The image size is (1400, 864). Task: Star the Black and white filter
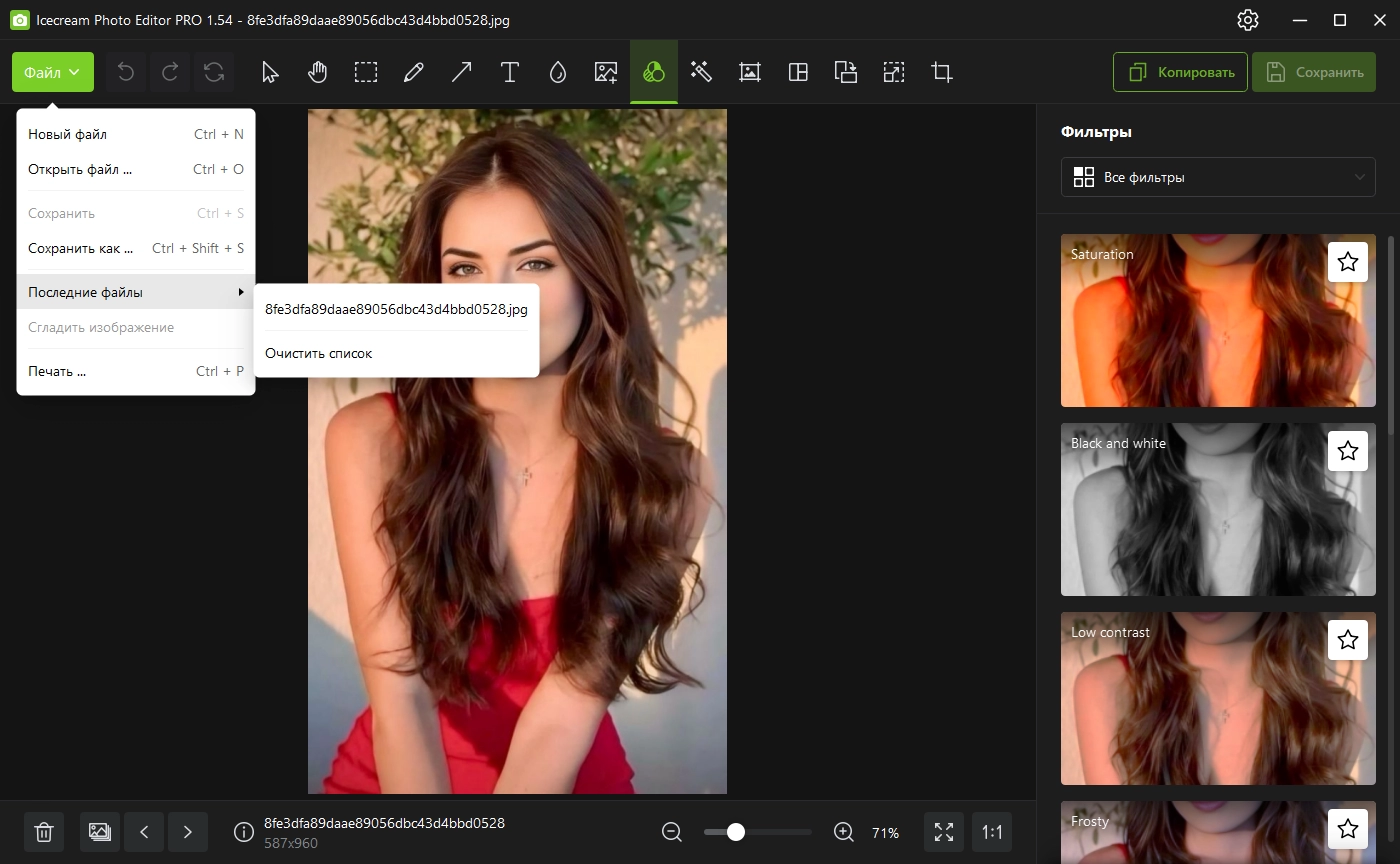[x=1347, y=451]
